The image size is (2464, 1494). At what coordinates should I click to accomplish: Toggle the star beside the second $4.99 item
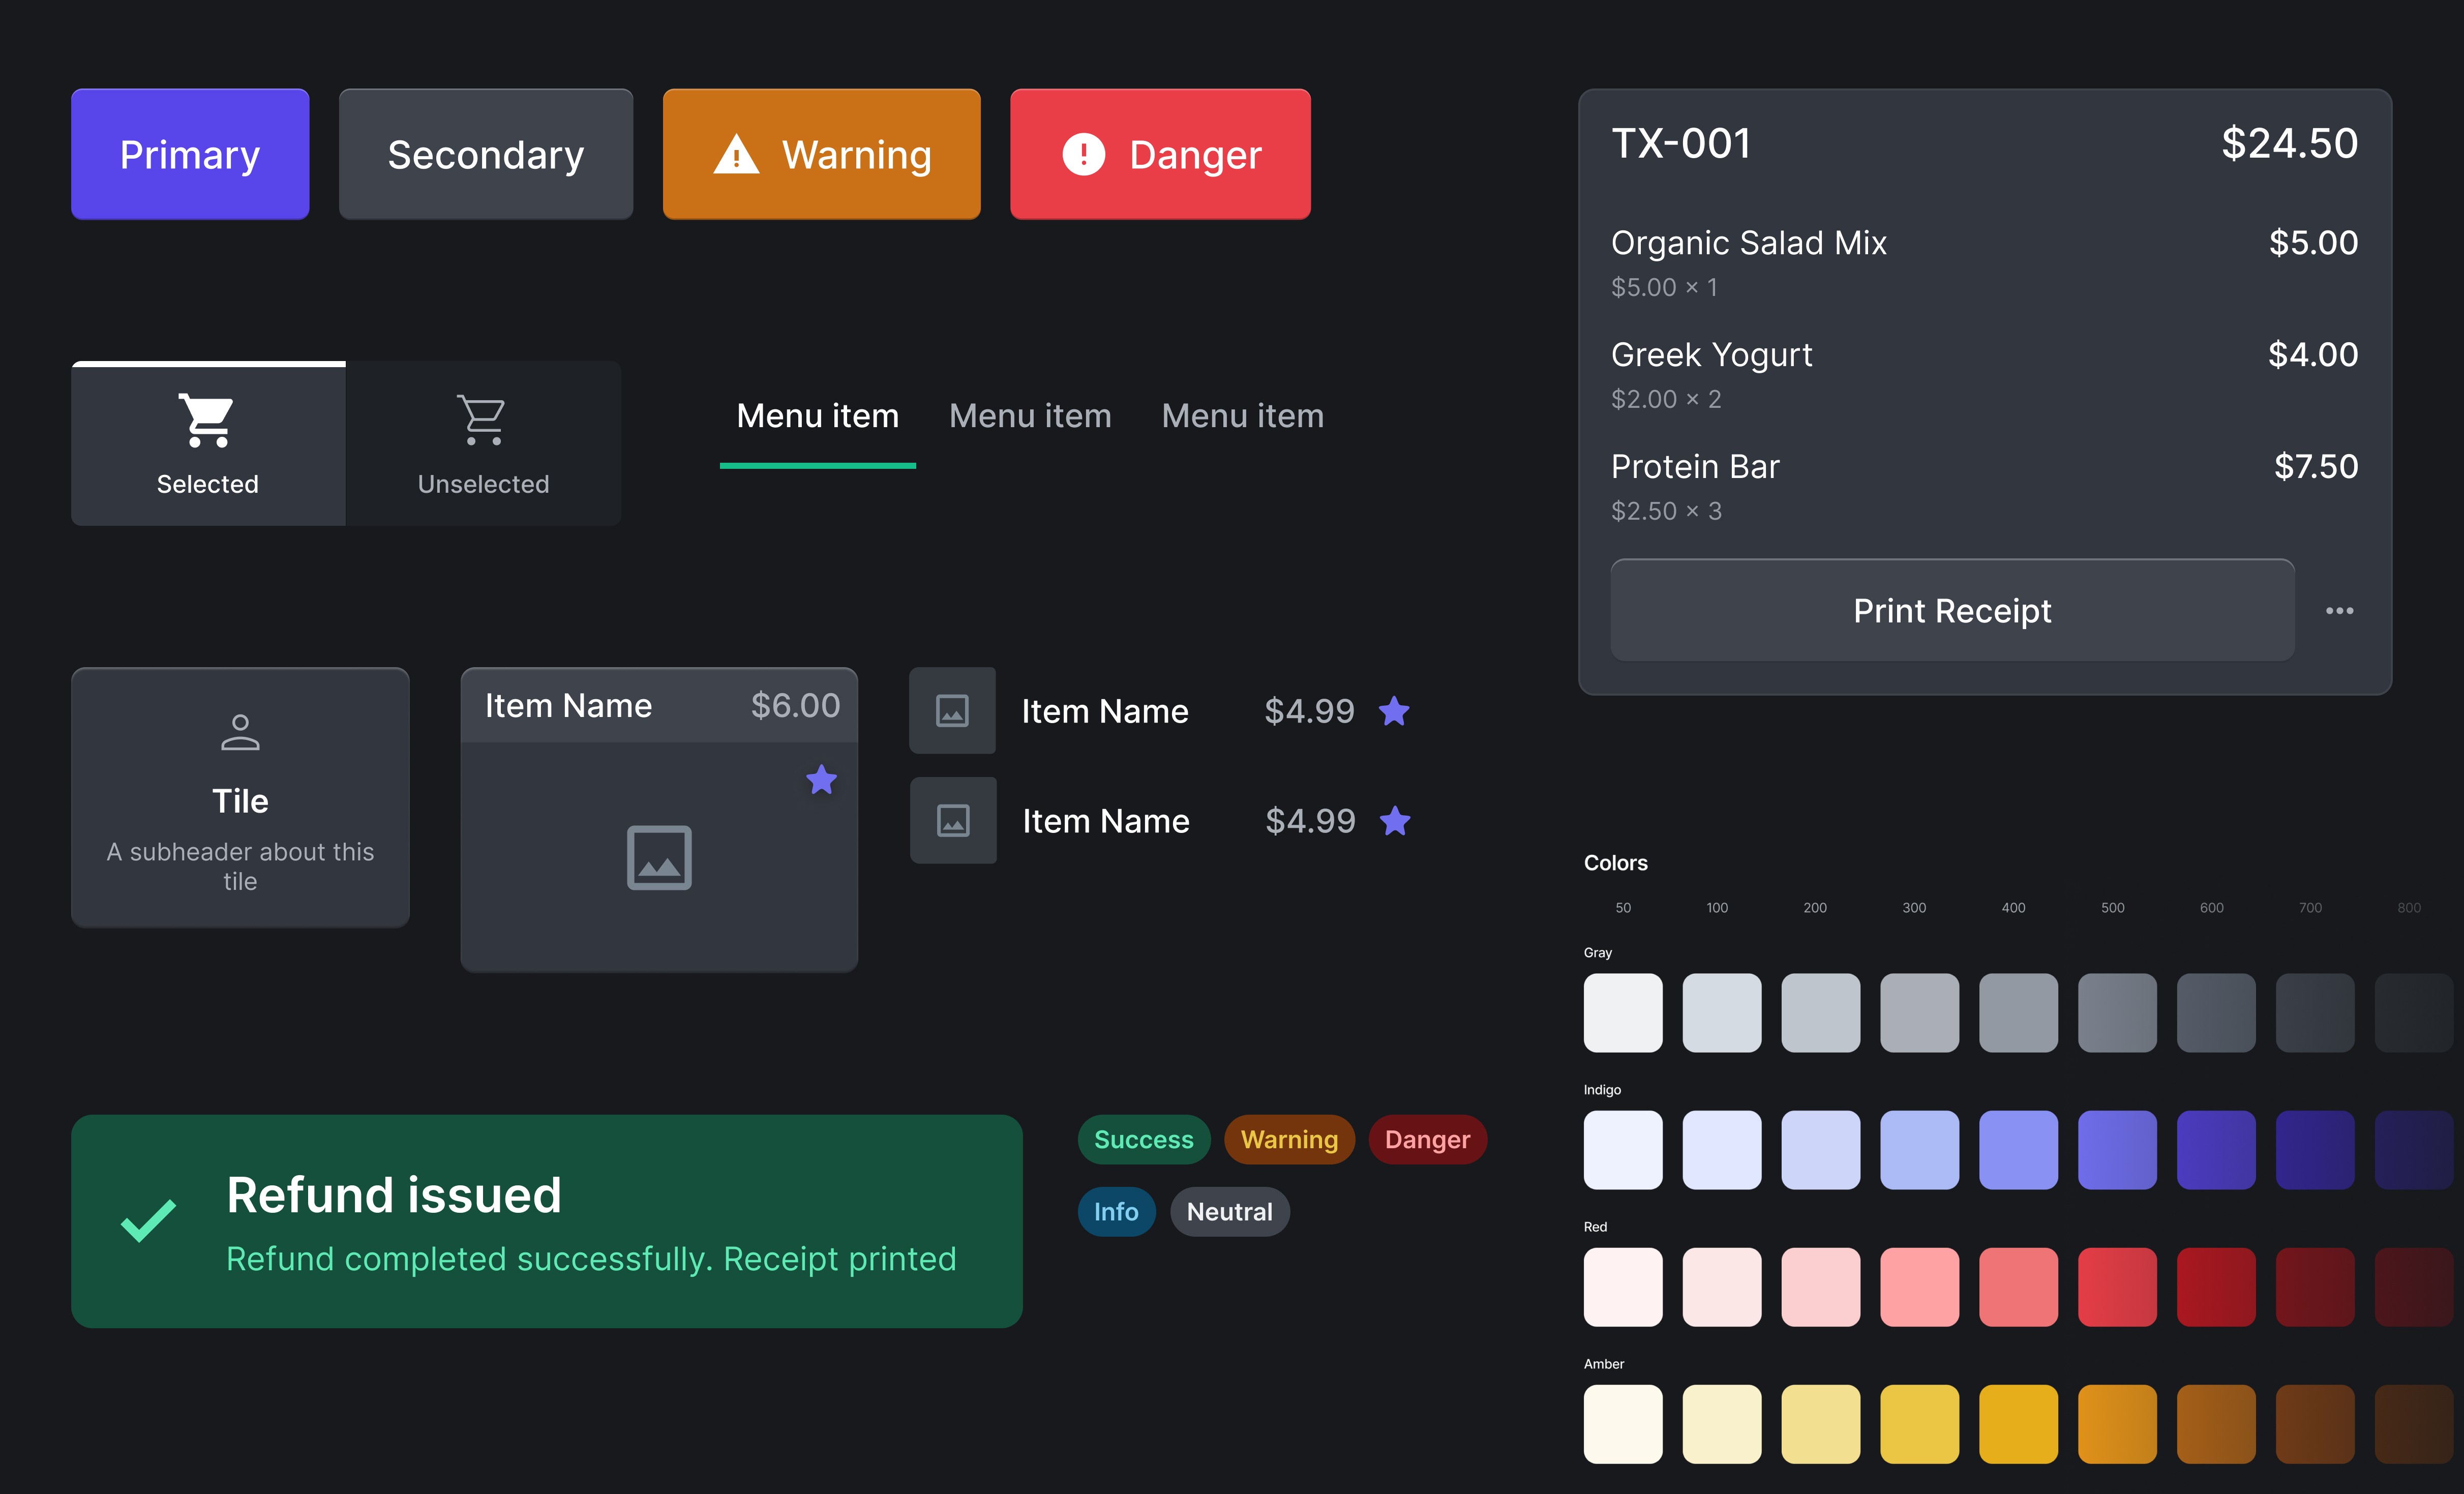[x=1395, y=821]
